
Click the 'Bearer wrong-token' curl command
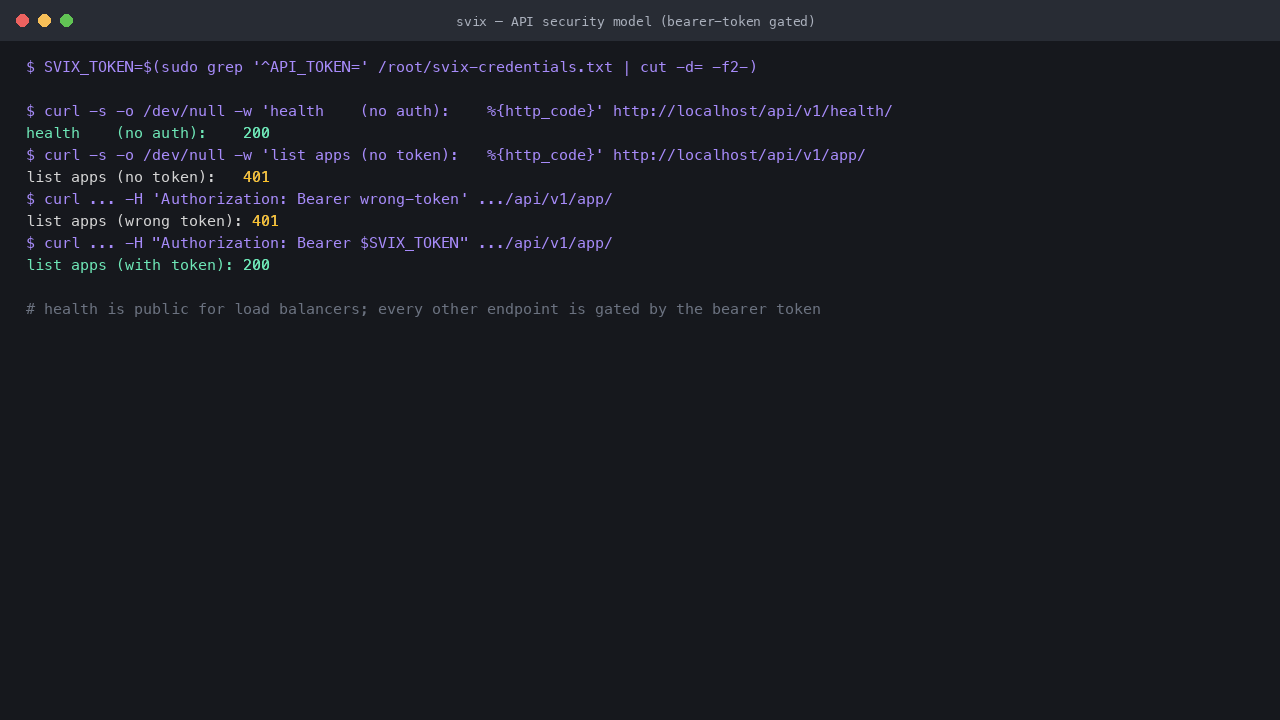(319, 199)
